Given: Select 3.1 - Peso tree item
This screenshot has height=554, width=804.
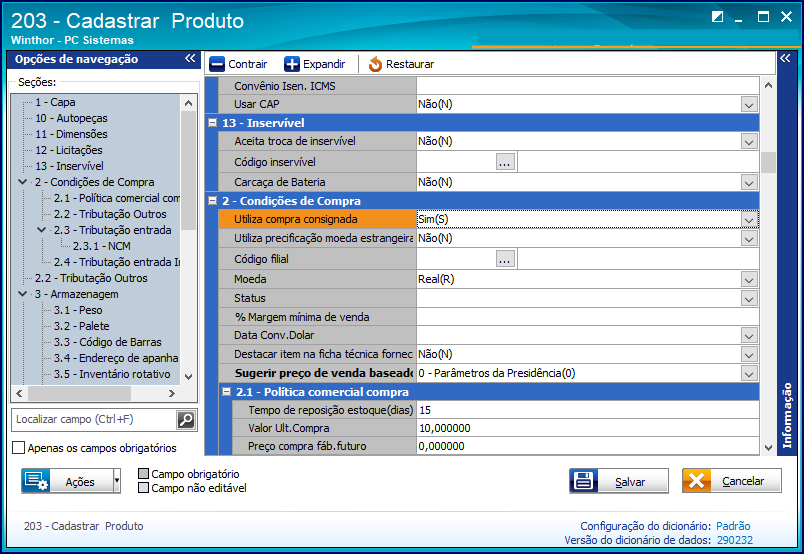Looking at the screenshot, I should [x=78, y=310].
